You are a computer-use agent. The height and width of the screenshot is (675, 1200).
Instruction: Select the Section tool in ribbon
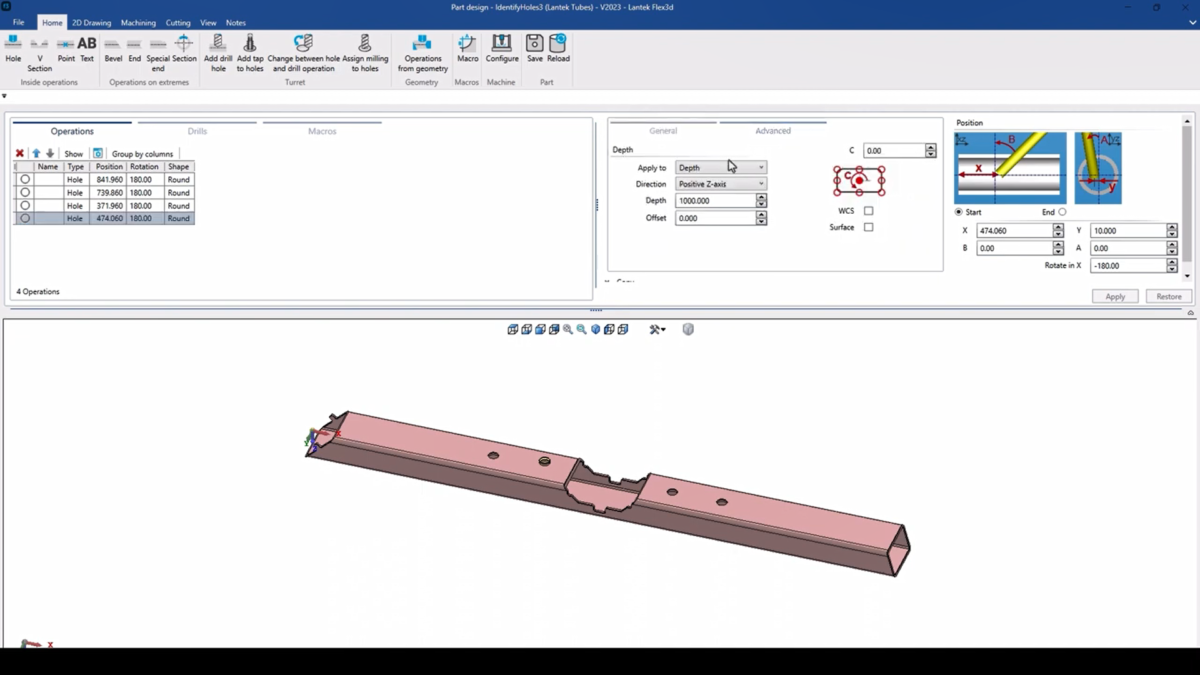pos(184,50)
